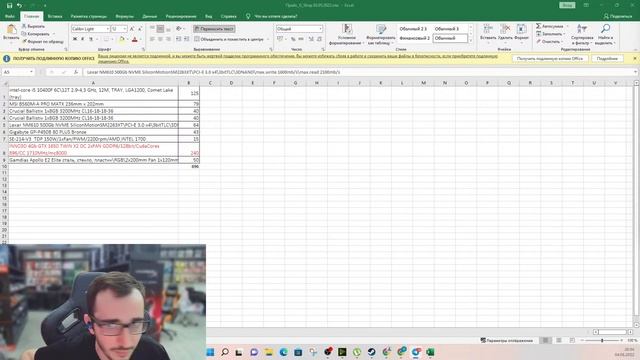The height and width of the screenshot is (360, 640).
Task: Select cell with Gigabyte GP-P450B text
Action: [x=93, y=132]
